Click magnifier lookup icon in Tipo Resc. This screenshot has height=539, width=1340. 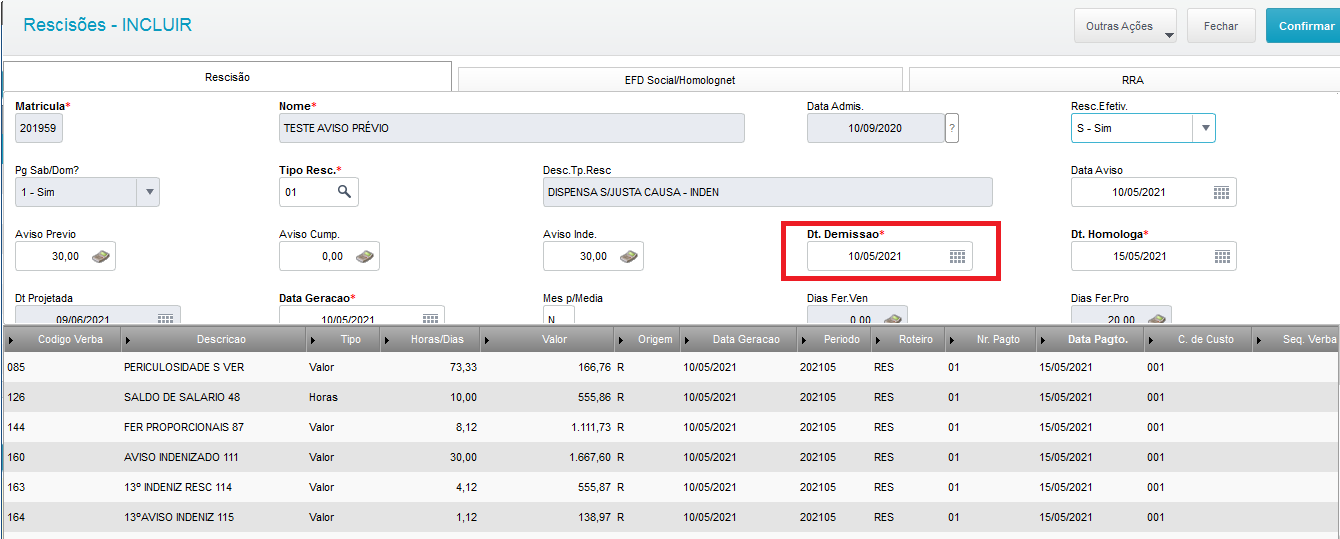point(344,192)
